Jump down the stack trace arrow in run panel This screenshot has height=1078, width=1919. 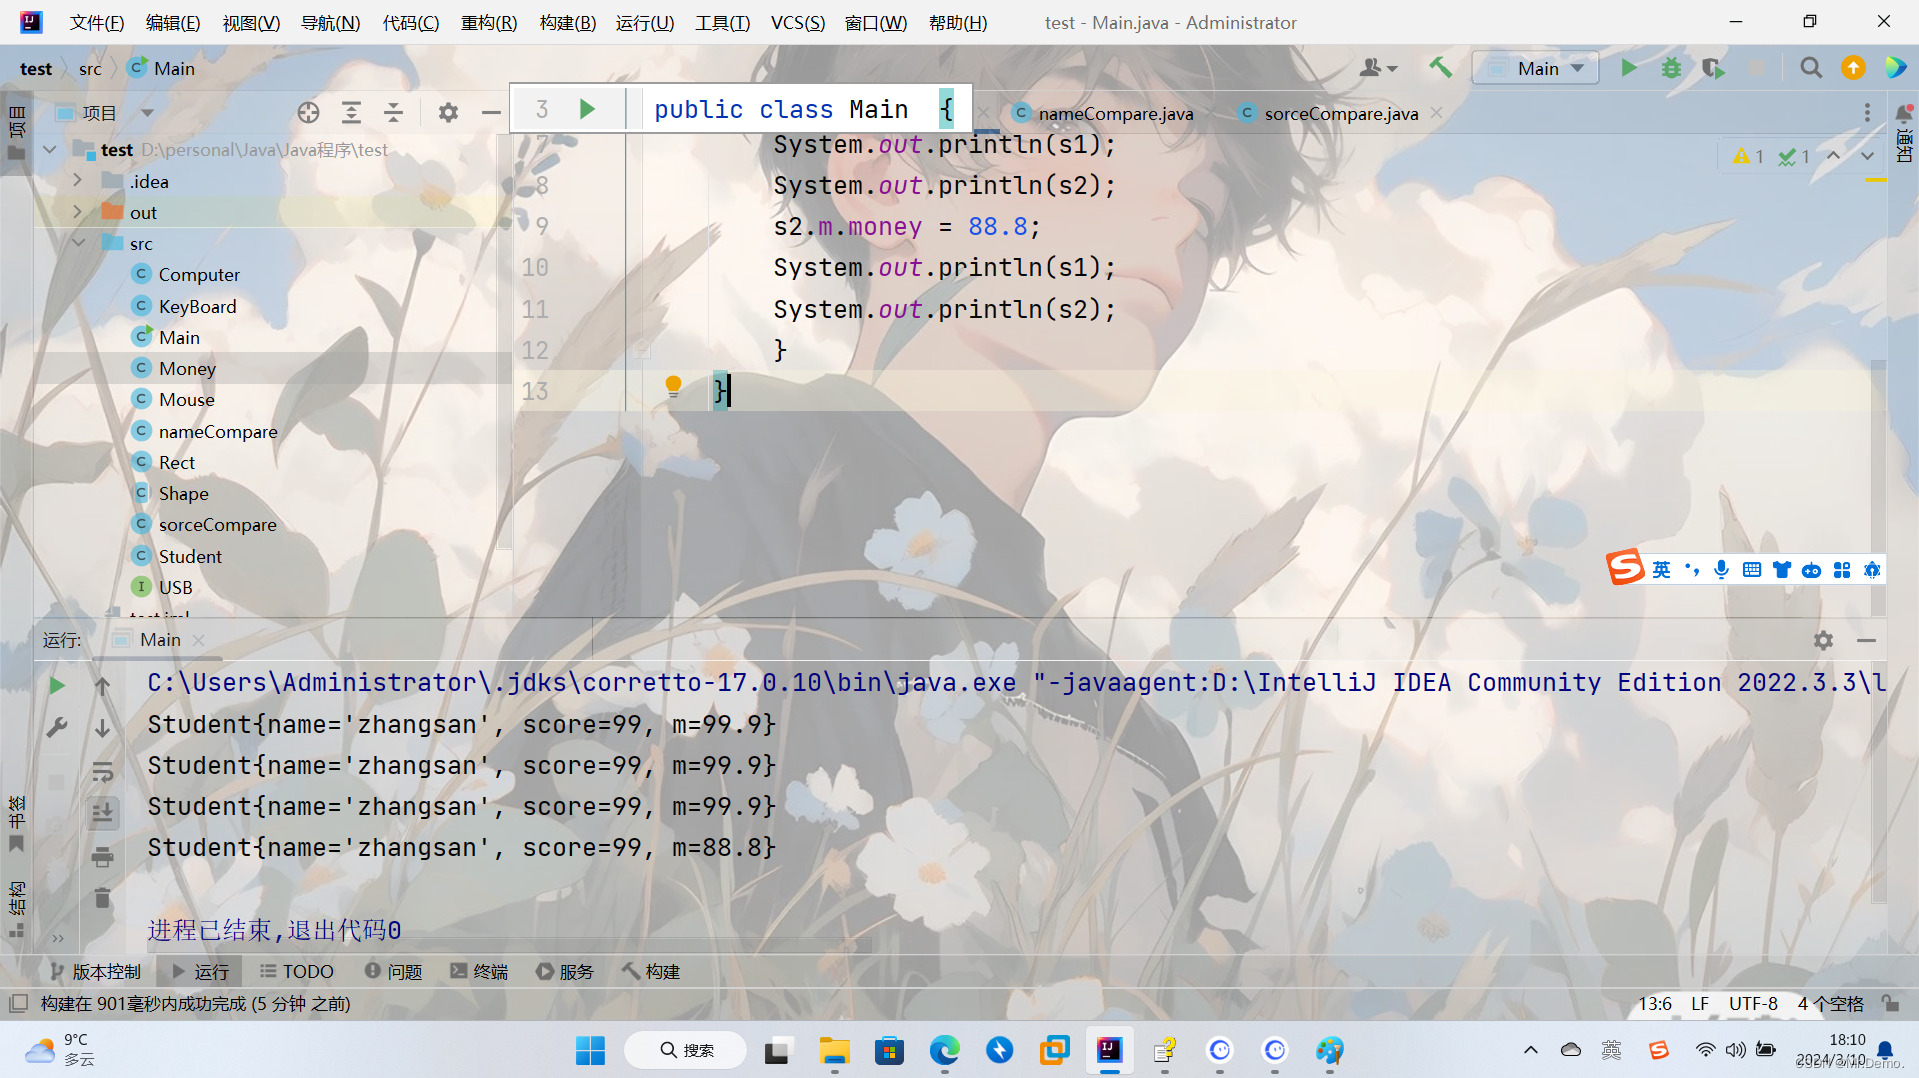[102, 728]
